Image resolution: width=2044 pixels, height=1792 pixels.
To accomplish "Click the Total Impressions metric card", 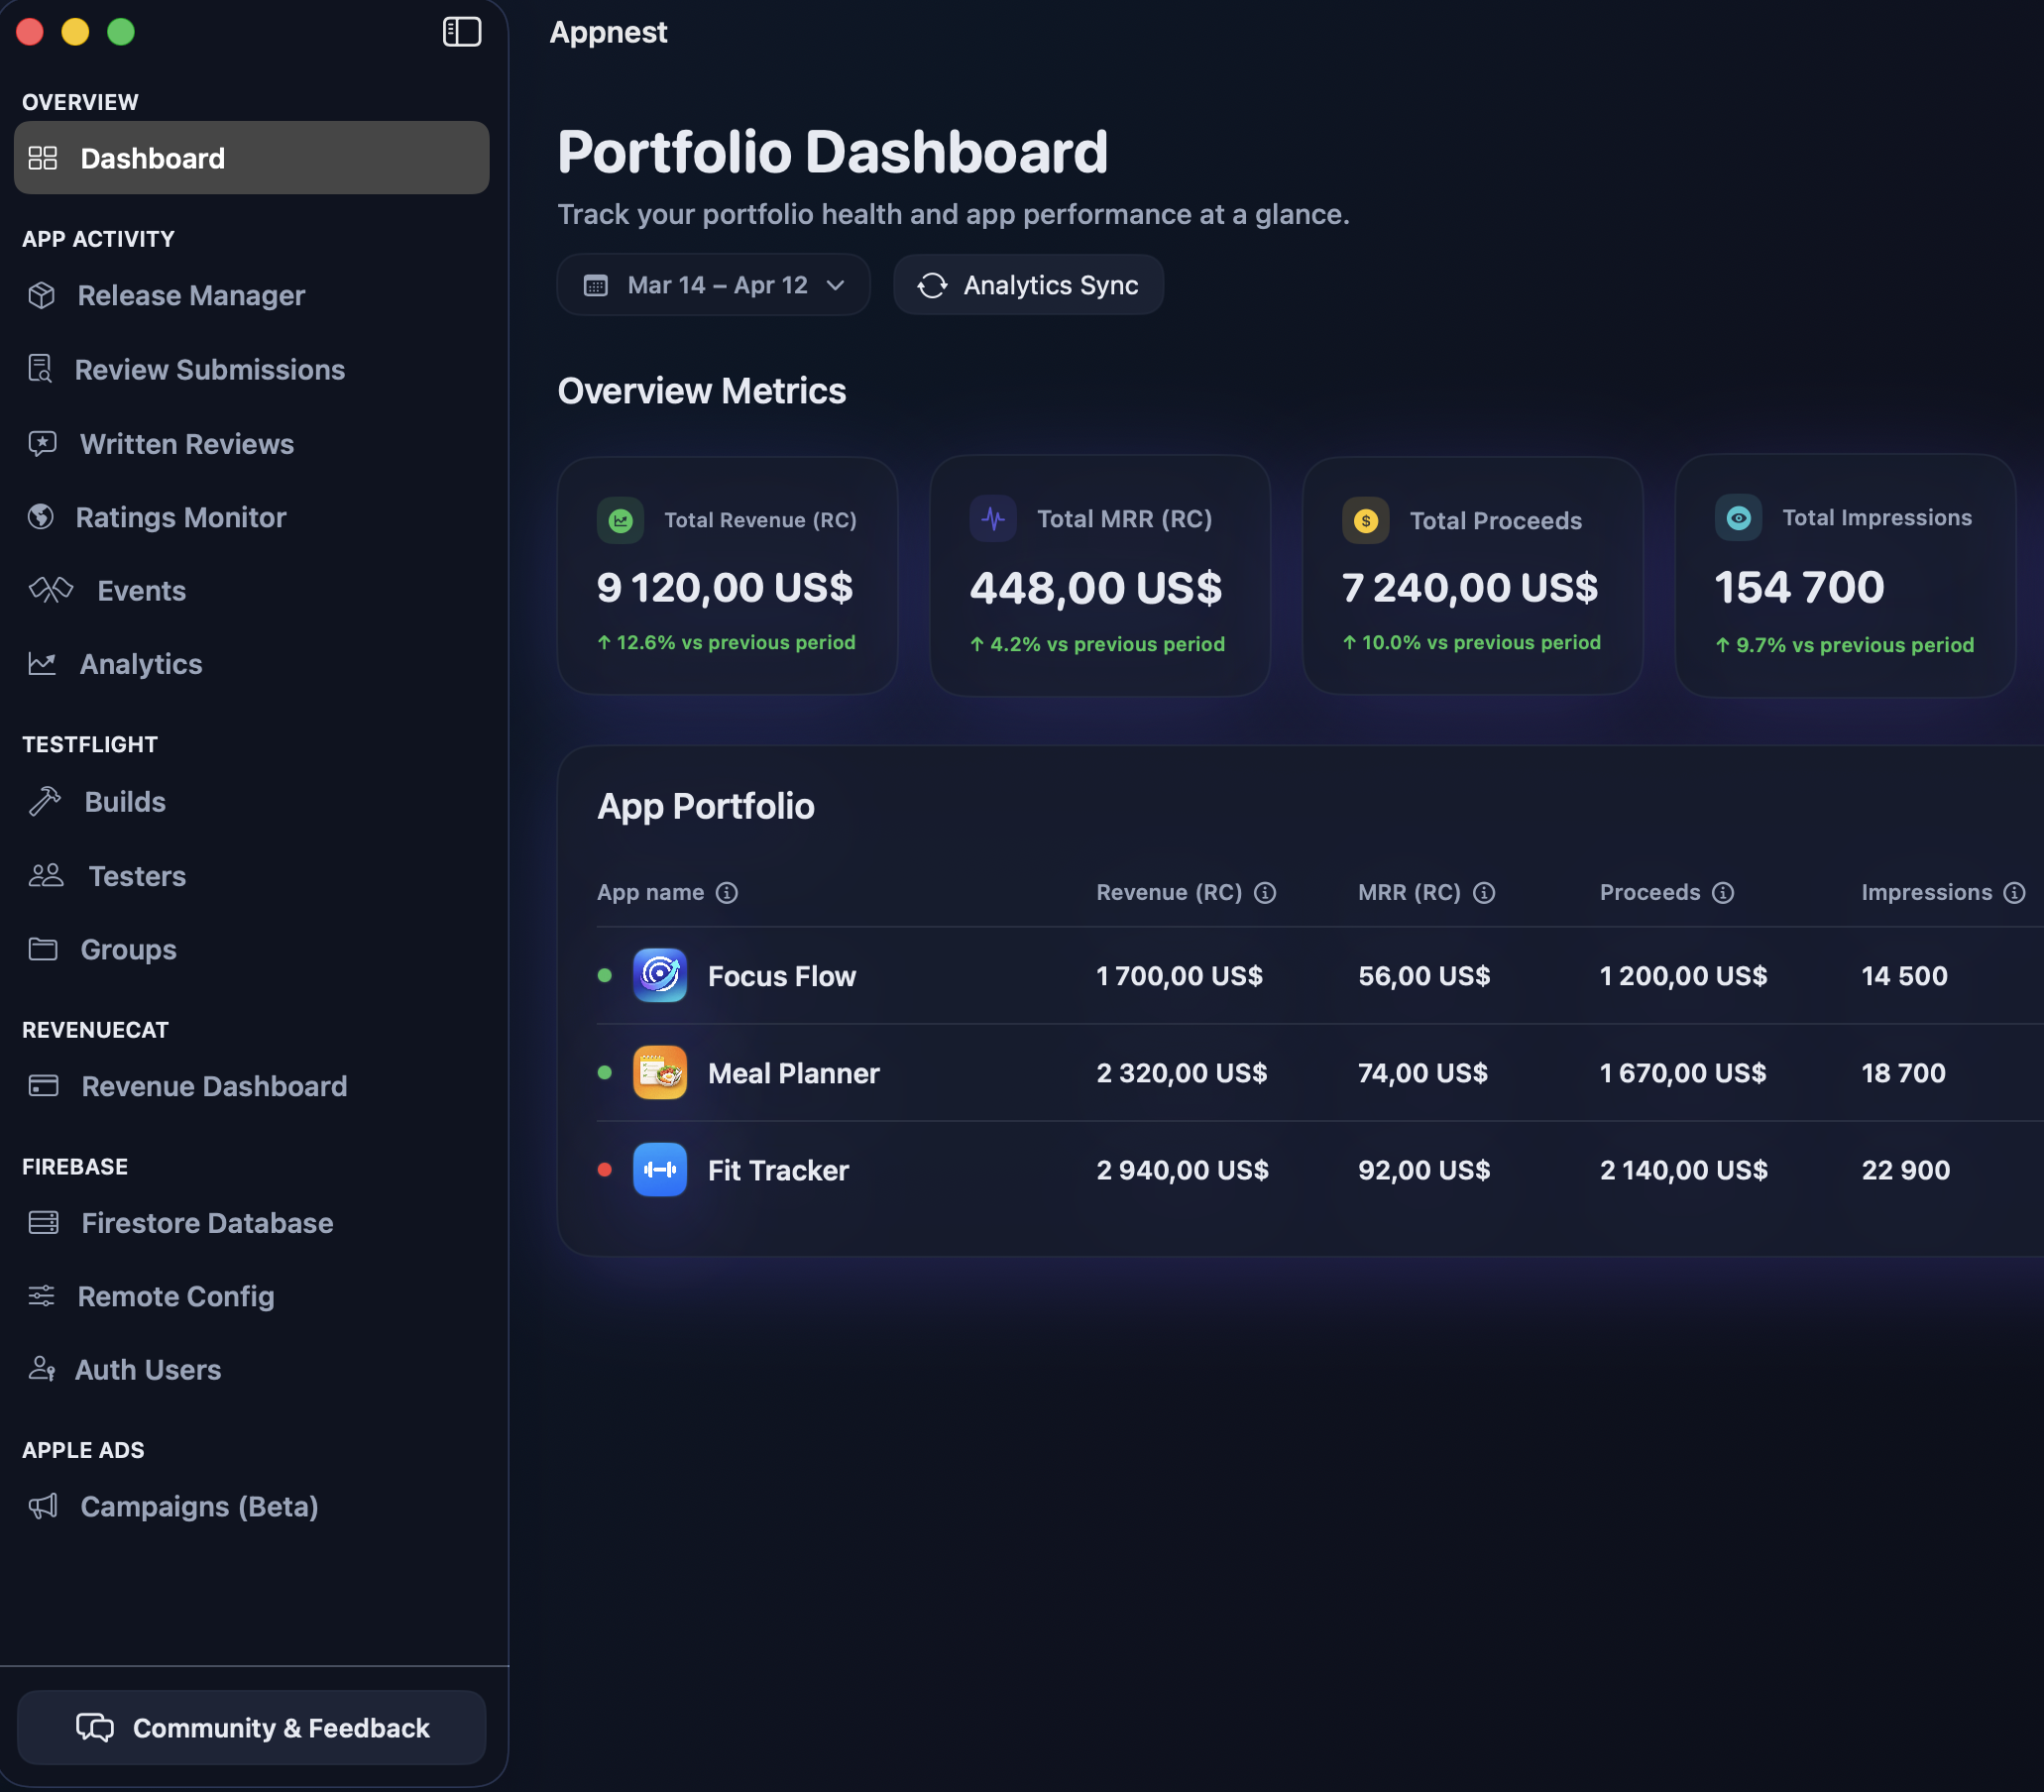I will [x=1845, y=576].
